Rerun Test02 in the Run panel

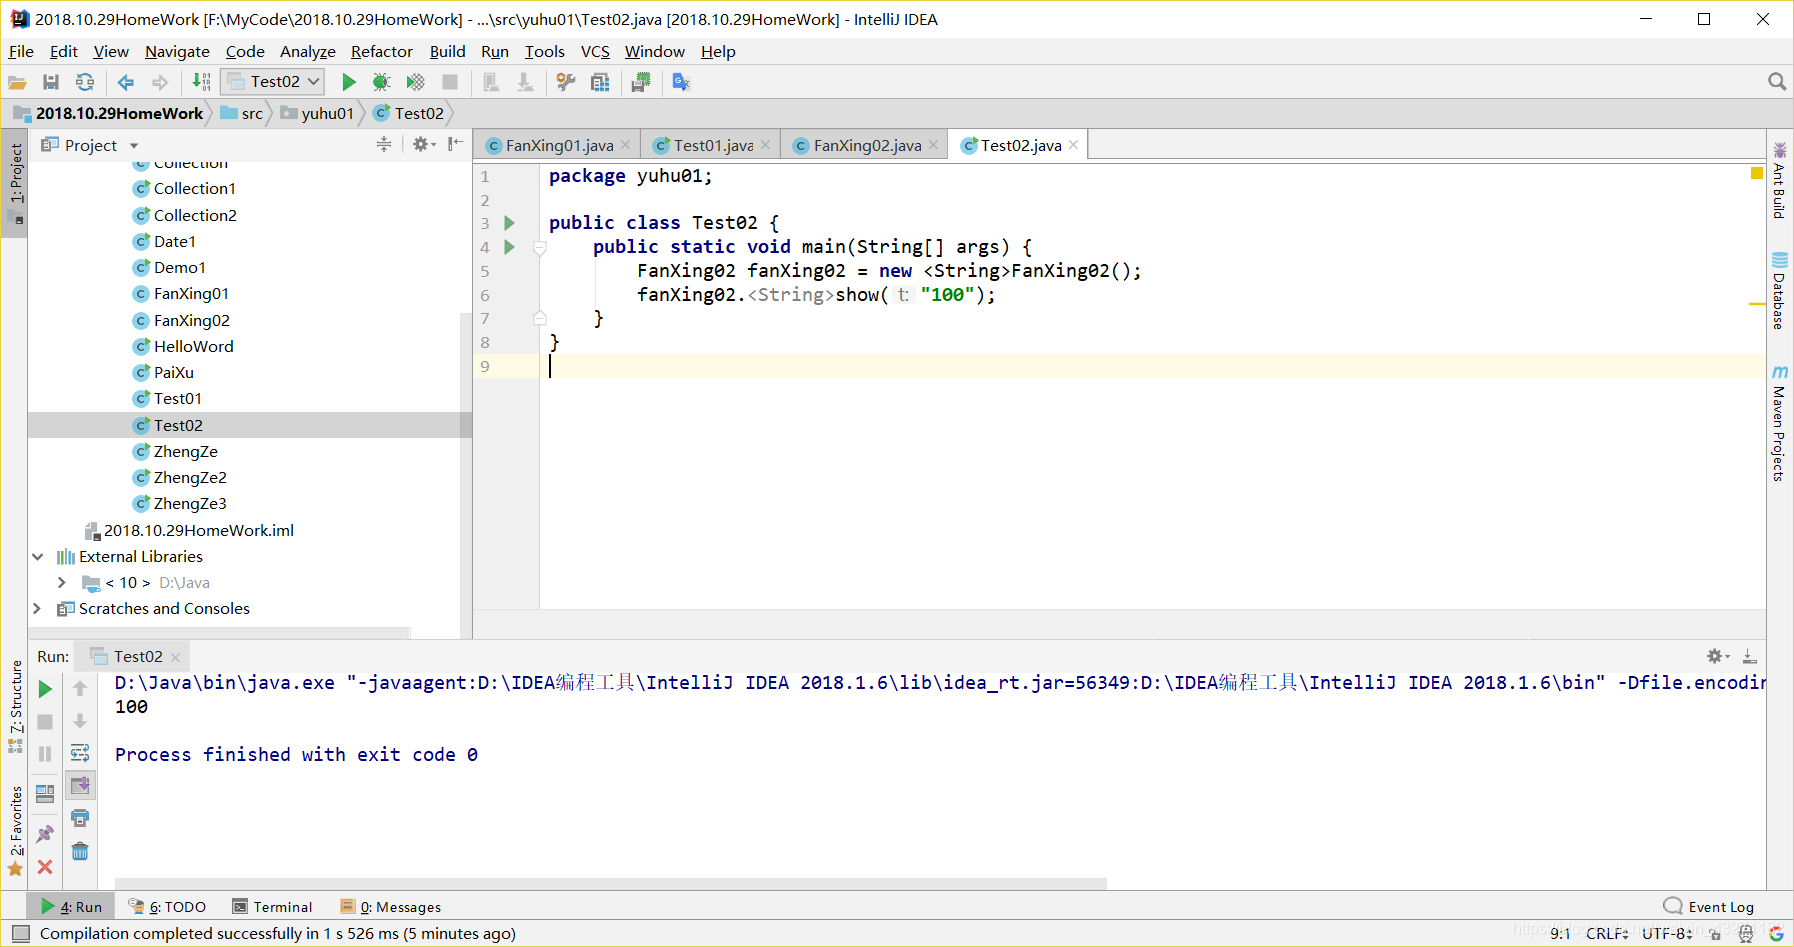point(45,689)
